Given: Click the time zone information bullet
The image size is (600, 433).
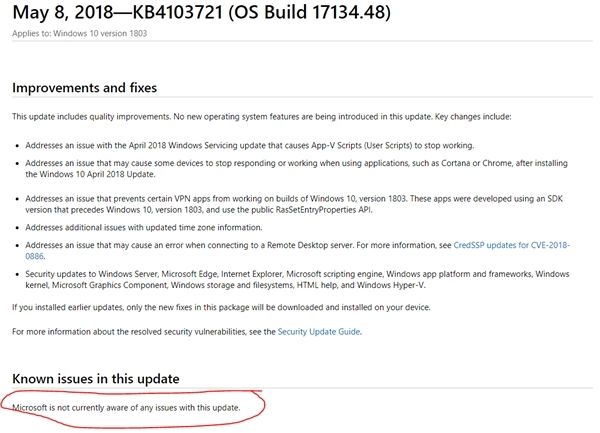Looking at the screenshot, I should click(144, 228).
